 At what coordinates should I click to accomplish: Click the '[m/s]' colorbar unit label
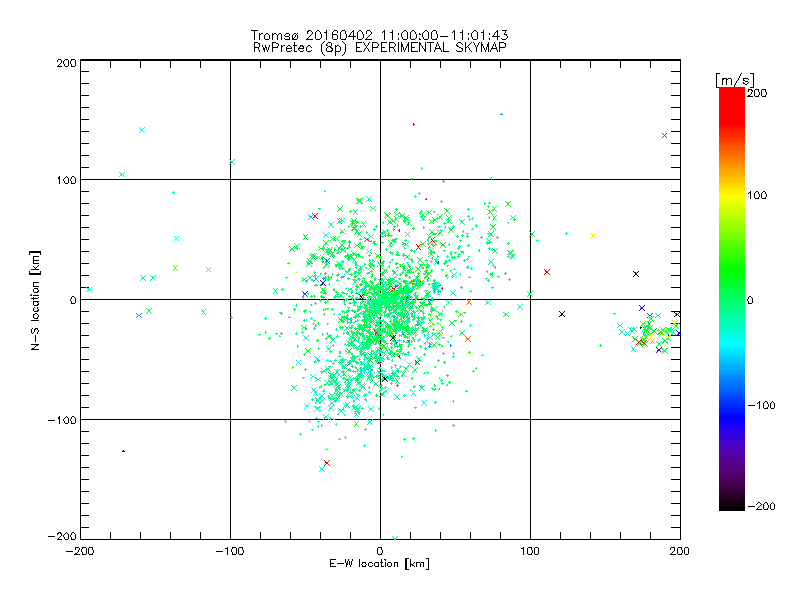pyautogui.click(x=735, y=80)
